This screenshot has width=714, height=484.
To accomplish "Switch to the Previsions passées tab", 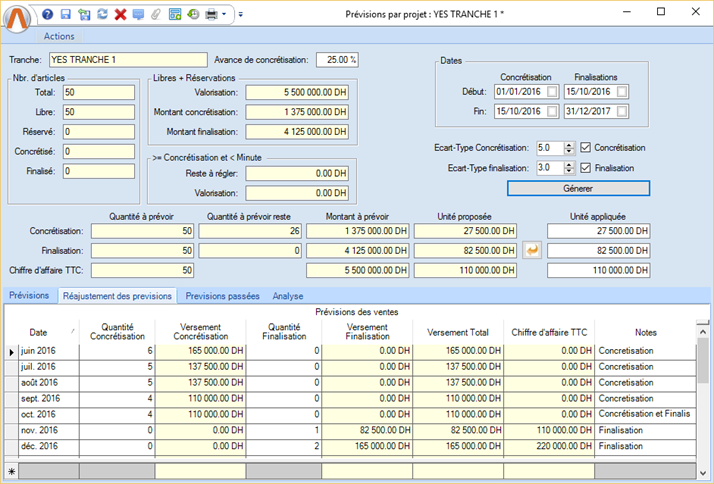I will point(222,296).
